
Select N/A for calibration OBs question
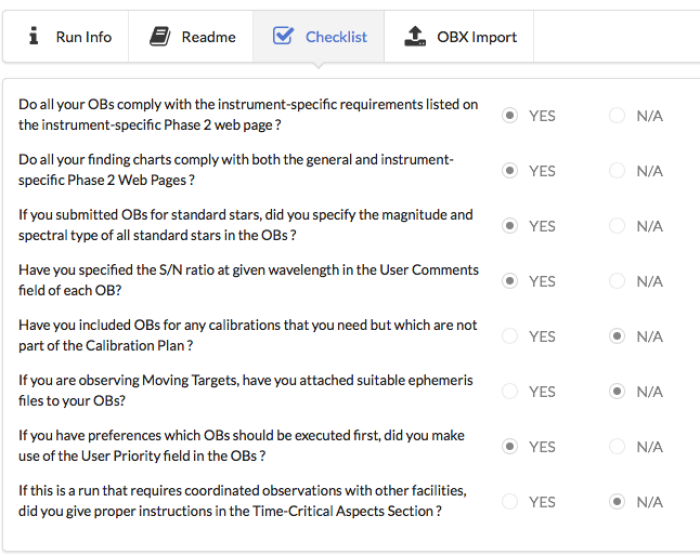617,336
